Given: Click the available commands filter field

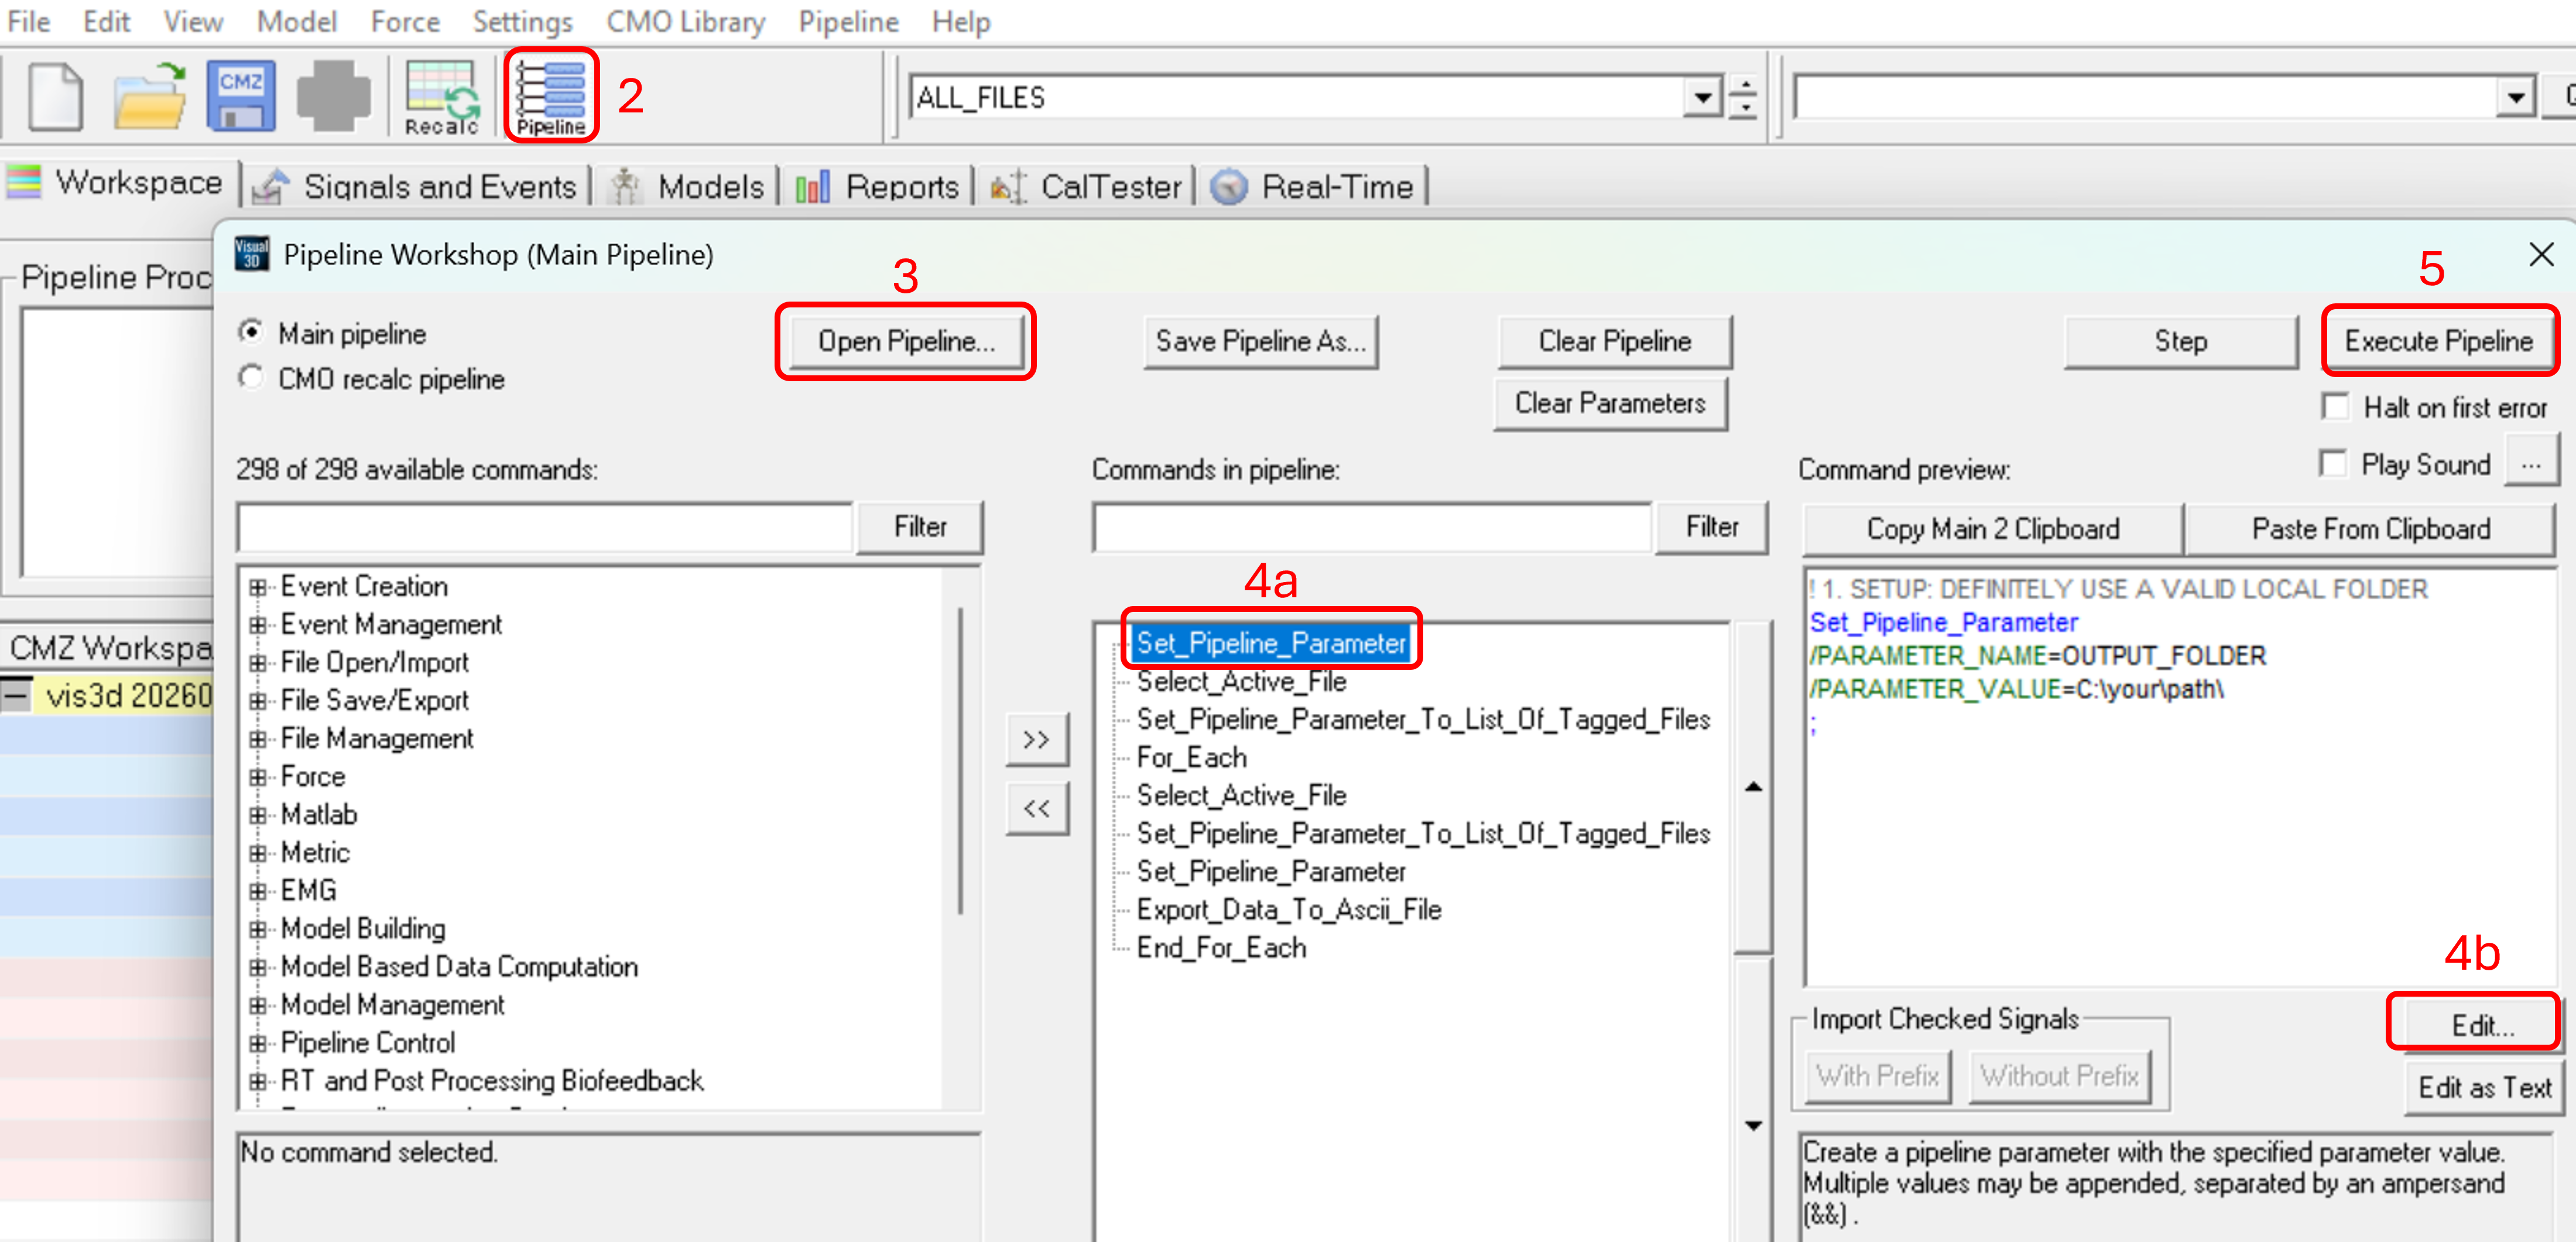Looking at the screenshot, I should (x=545, y=527).
